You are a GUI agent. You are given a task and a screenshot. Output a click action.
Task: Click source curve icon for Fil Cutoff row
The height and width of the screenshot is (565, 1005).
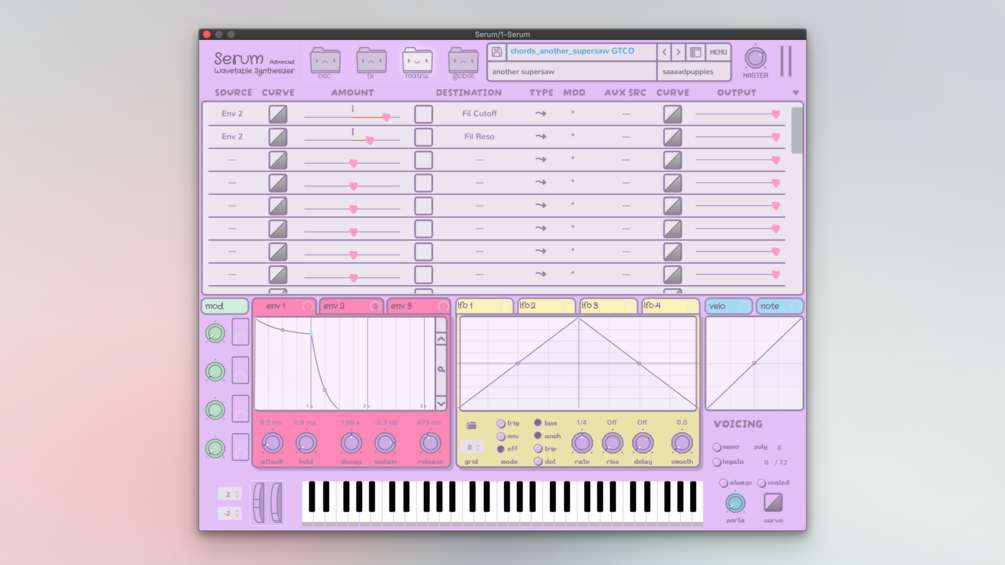[278, 114]
